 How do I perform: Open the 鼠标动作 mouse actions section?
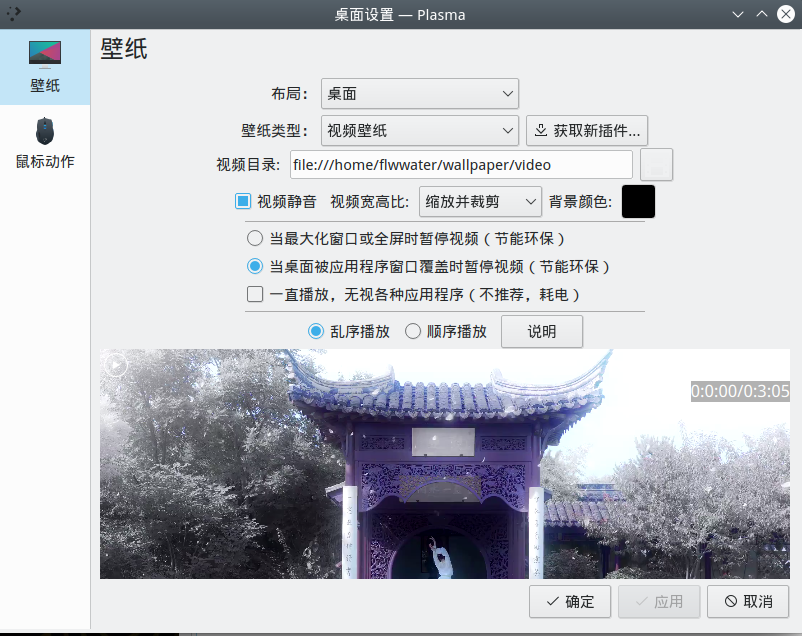(45, 143)
